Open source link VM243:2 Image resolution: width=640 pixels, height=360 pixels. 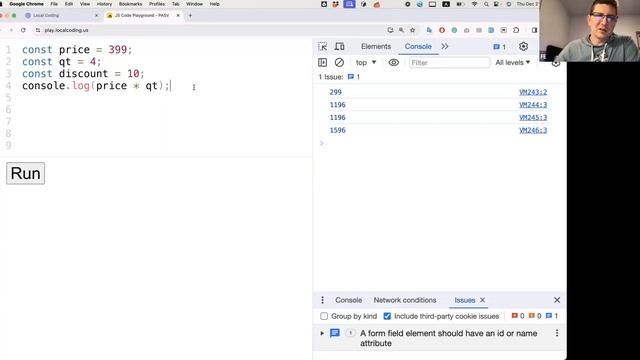point(533,92)
